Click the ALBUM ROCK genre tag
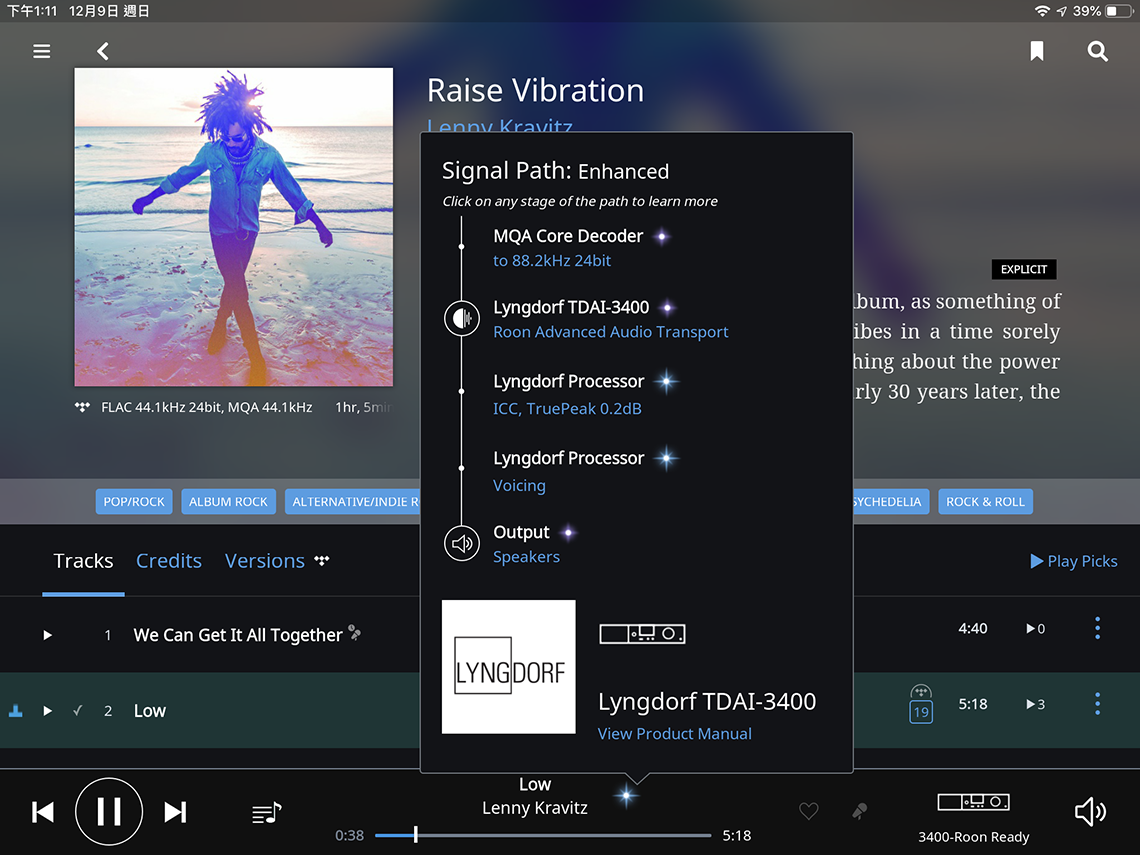 (228, 502)
